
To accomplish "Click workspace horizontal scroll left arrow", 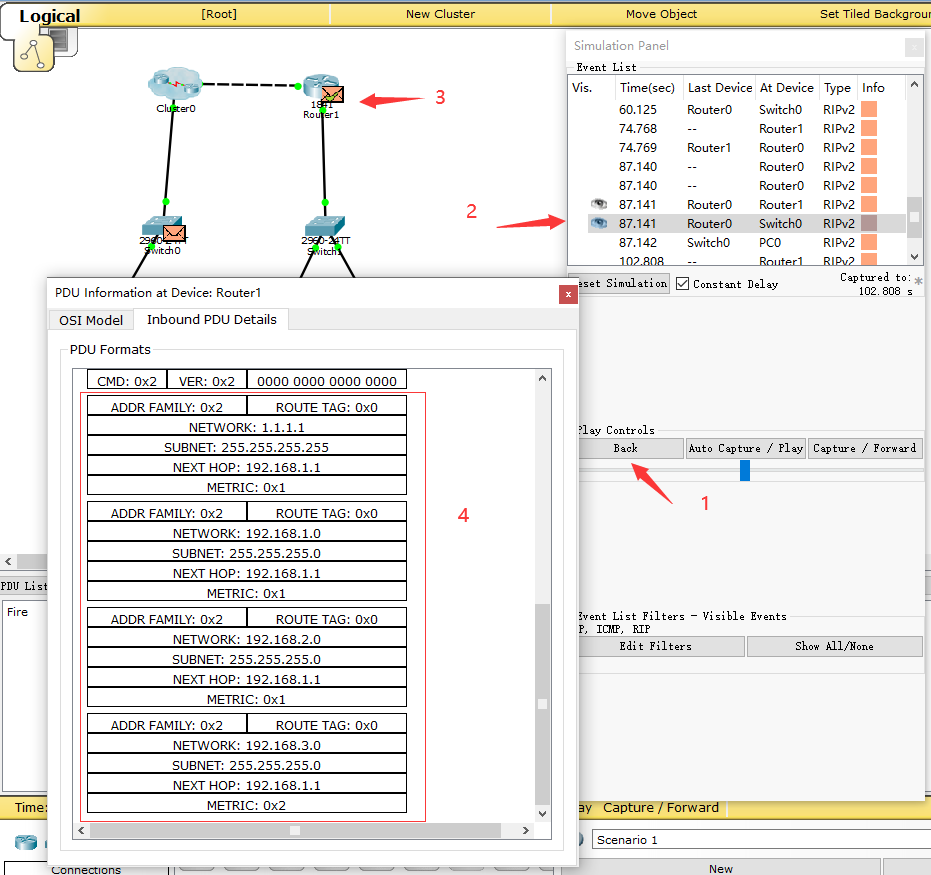I will (x=8, y=561).
